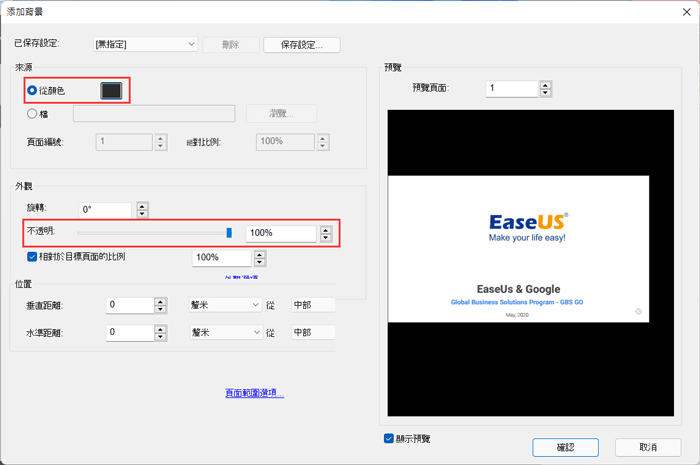Screen dimensions: 700x465
Task: Increase 垂直距離 value with up stepper
Action: point(161,301)
